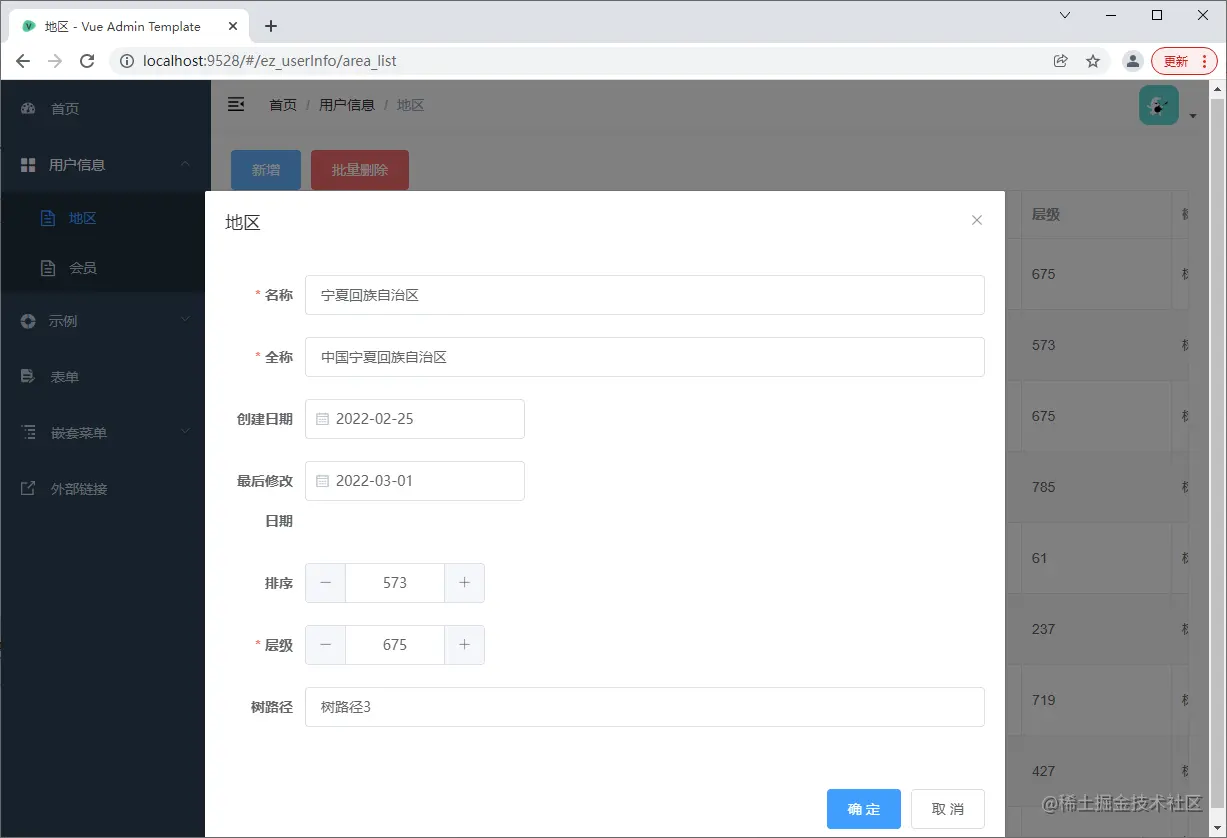
Task: Click calendar icon in 最后修改日期 field
Action: tap(322, 481)
